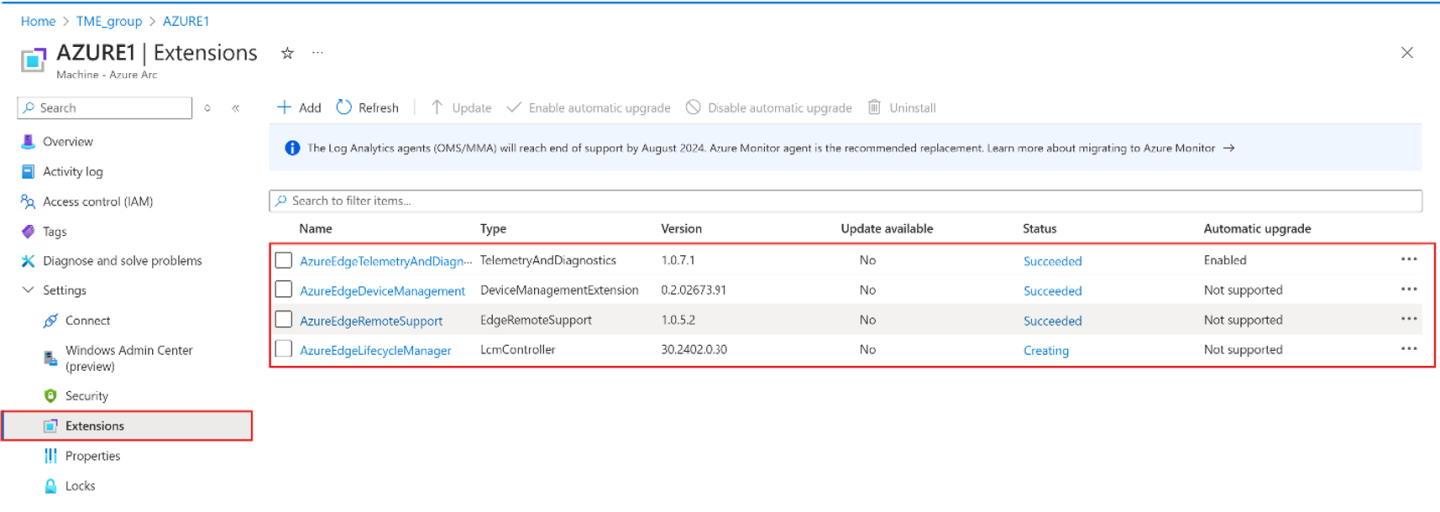
Task: Close the Extensions blade with the X
Action: [1407, 53]
